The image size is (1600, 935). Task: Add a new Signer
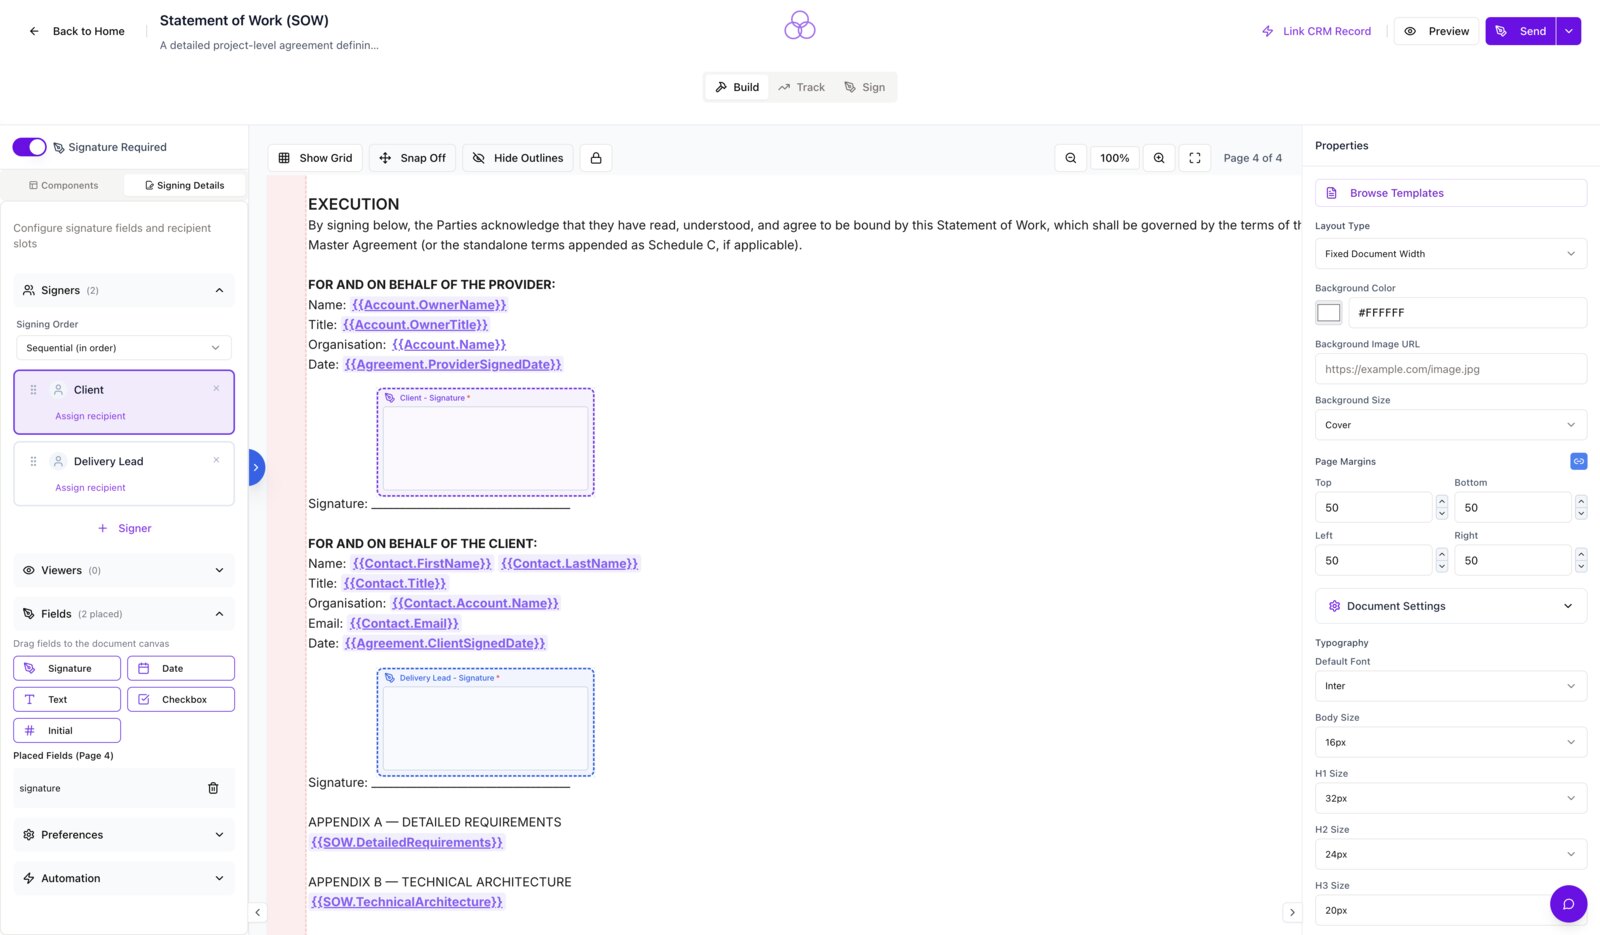coord(124,528)
